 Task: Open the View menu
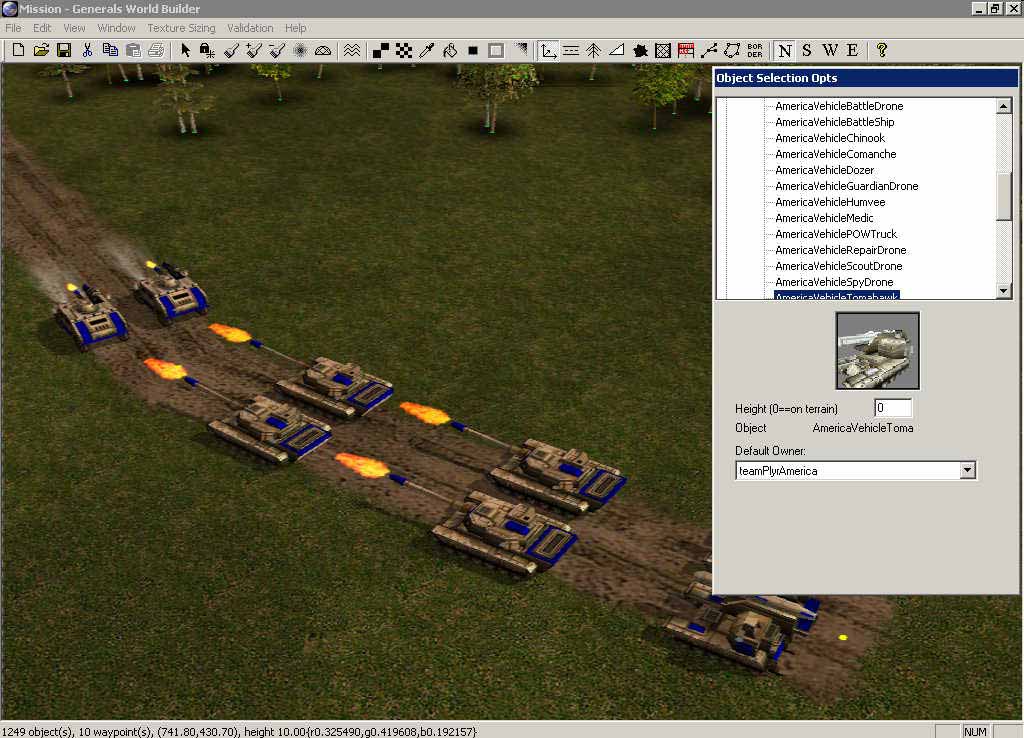74,28
